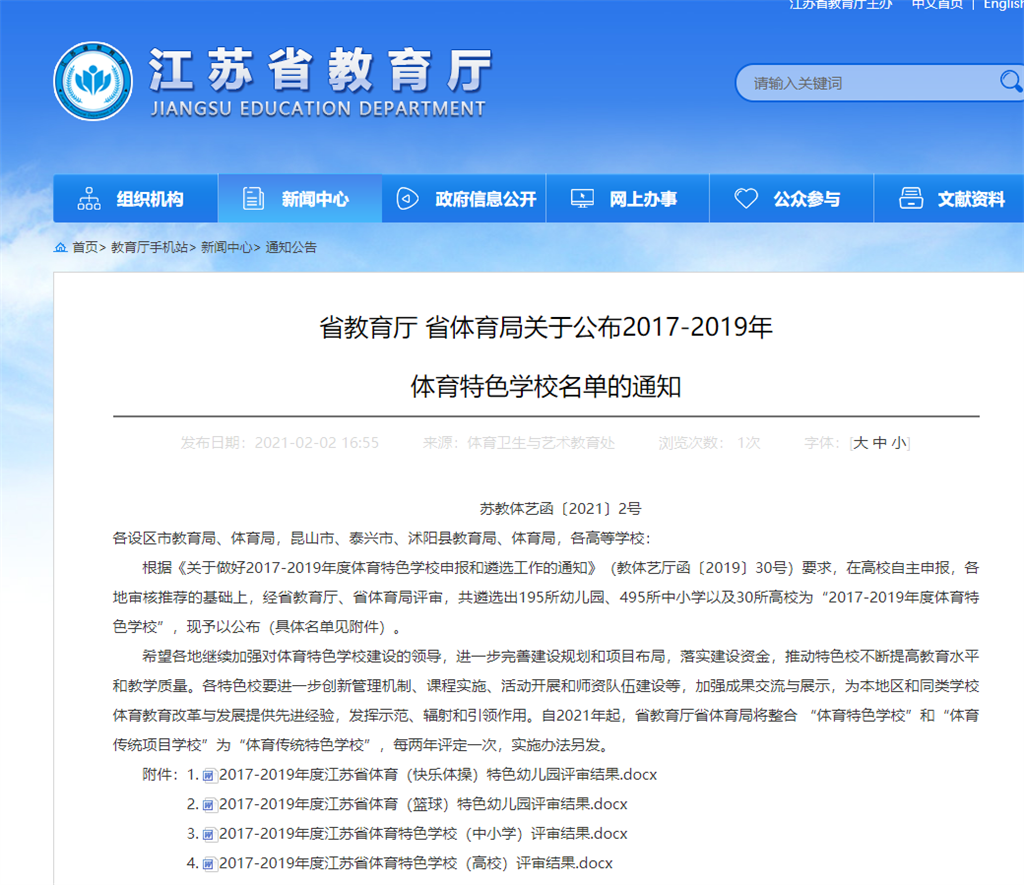Image resolution: width=1024 pixels, height=885 pixels.
Task: Click the headline line 体育特色学校名单的通知
Action: pyautogui.click(x=546, y=387)
